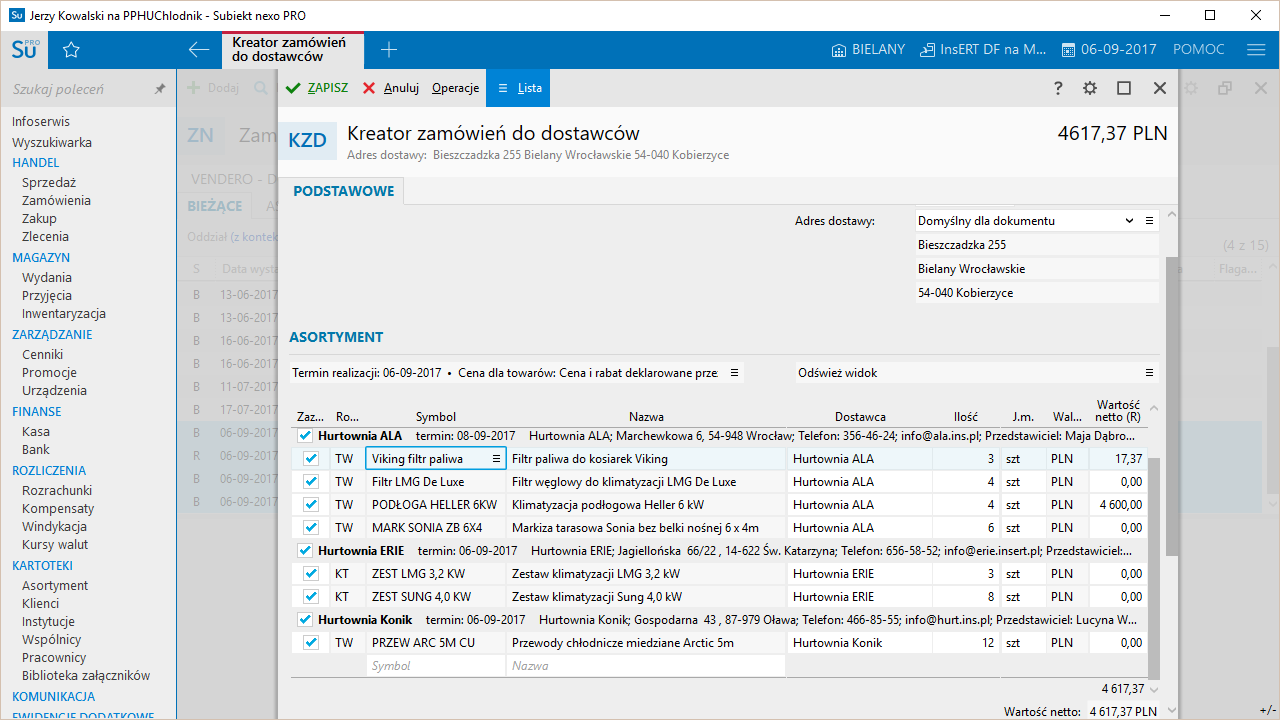Uncheck the PRZEW ARC 5M CU row checkbox
The image size is (1280, 720).
pyautogui.click(x=311, y=643)
